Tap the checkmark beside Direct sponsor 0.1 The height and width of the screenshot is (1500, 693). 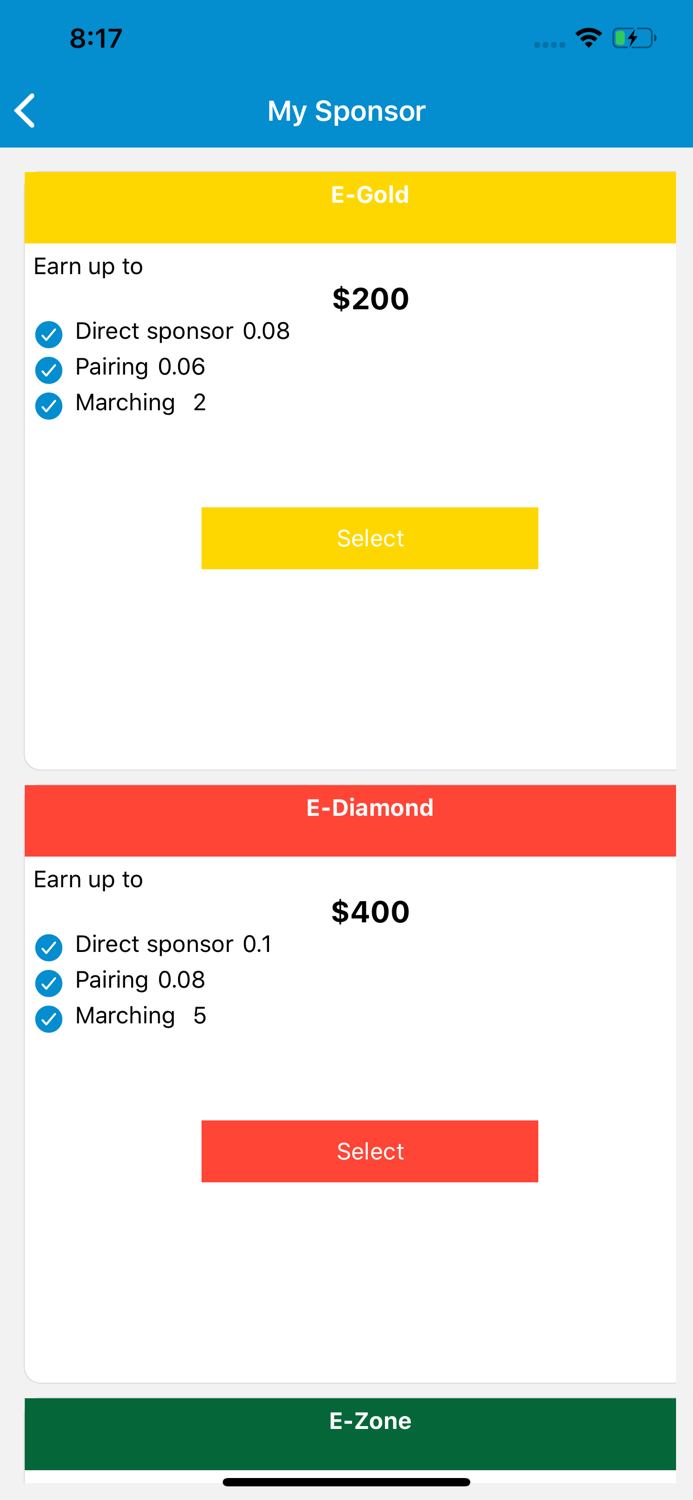pos(48,947)
